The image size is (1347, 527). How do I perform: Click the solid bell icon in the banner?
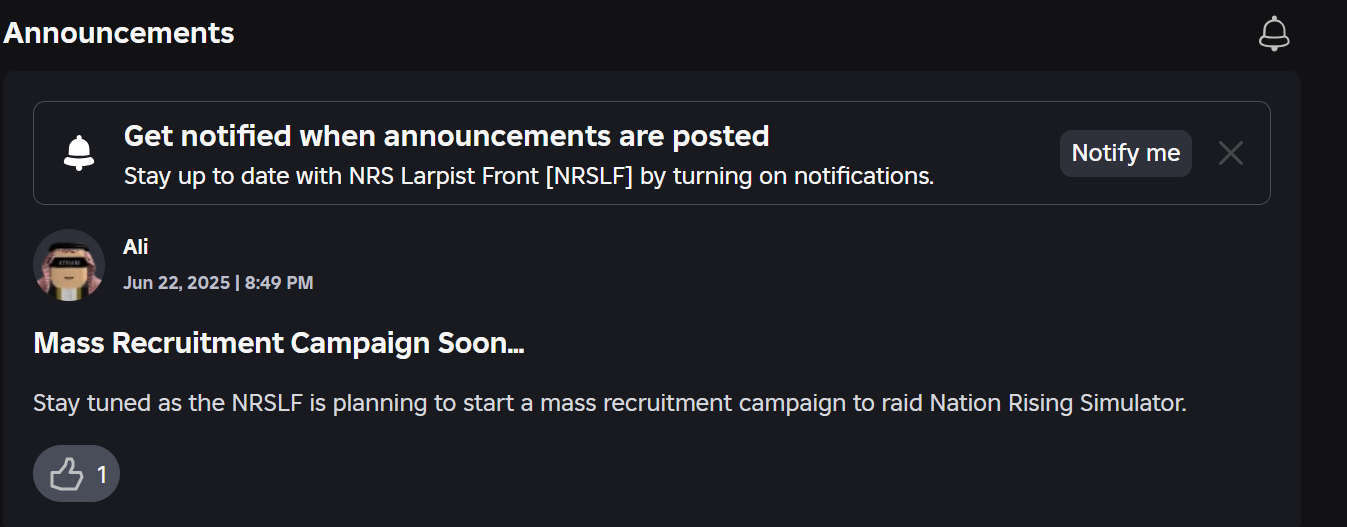coord(79,153)
